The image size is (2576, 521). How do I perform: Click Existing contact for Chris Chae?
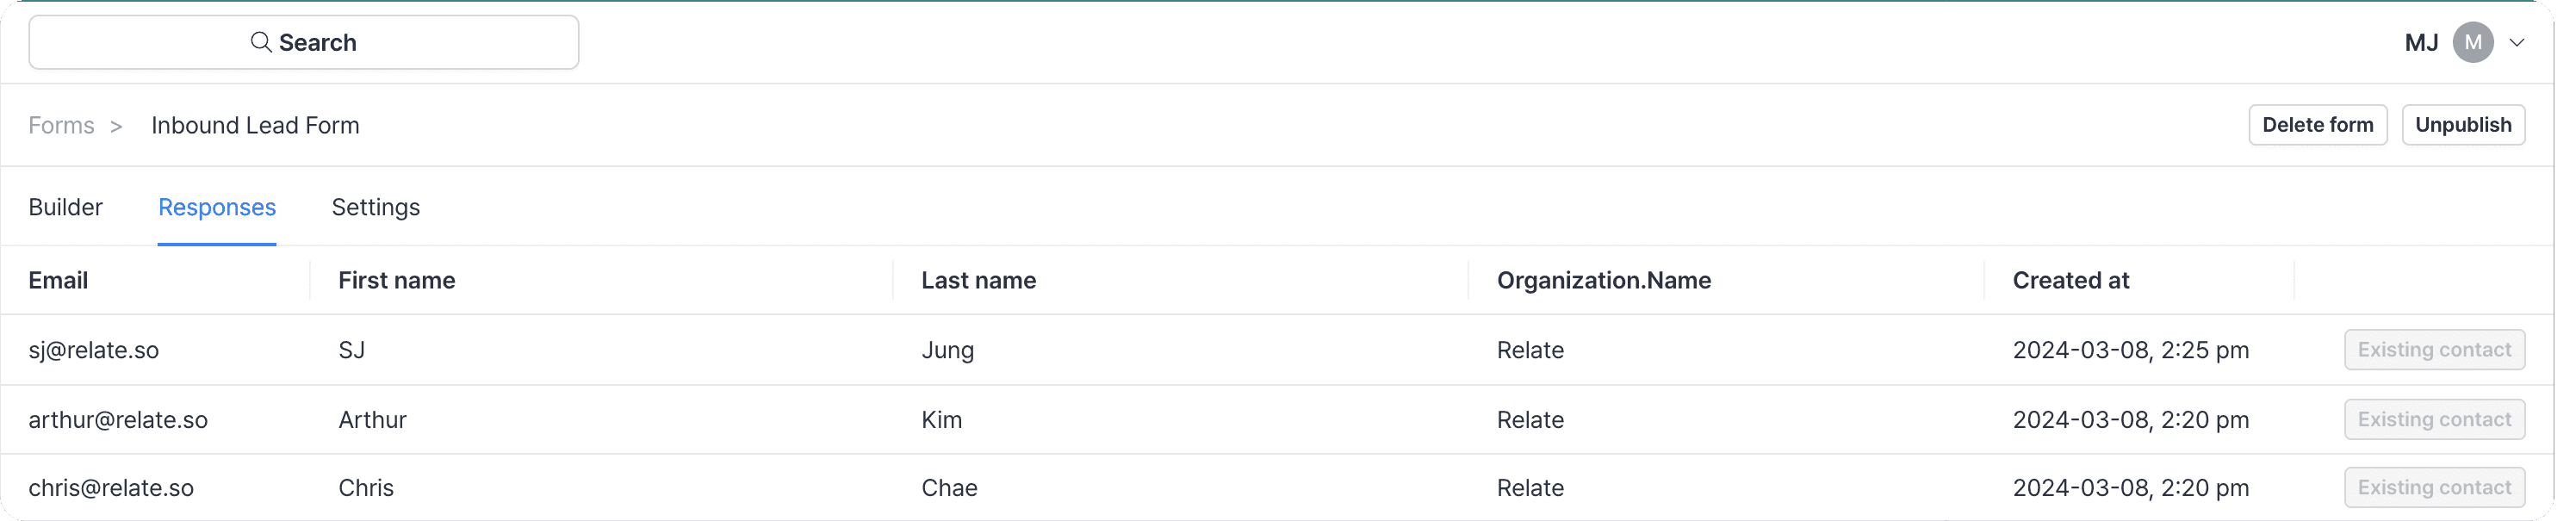point(2434,488)
